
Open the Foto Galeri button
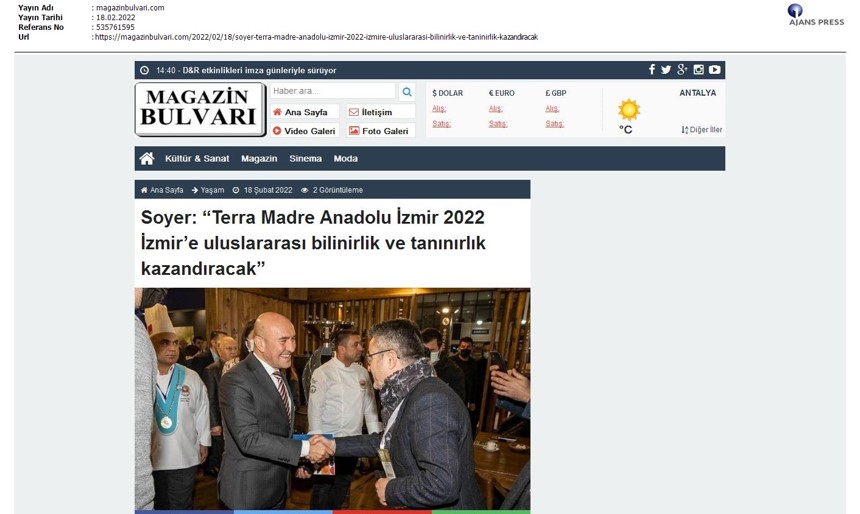pos(381,131)
